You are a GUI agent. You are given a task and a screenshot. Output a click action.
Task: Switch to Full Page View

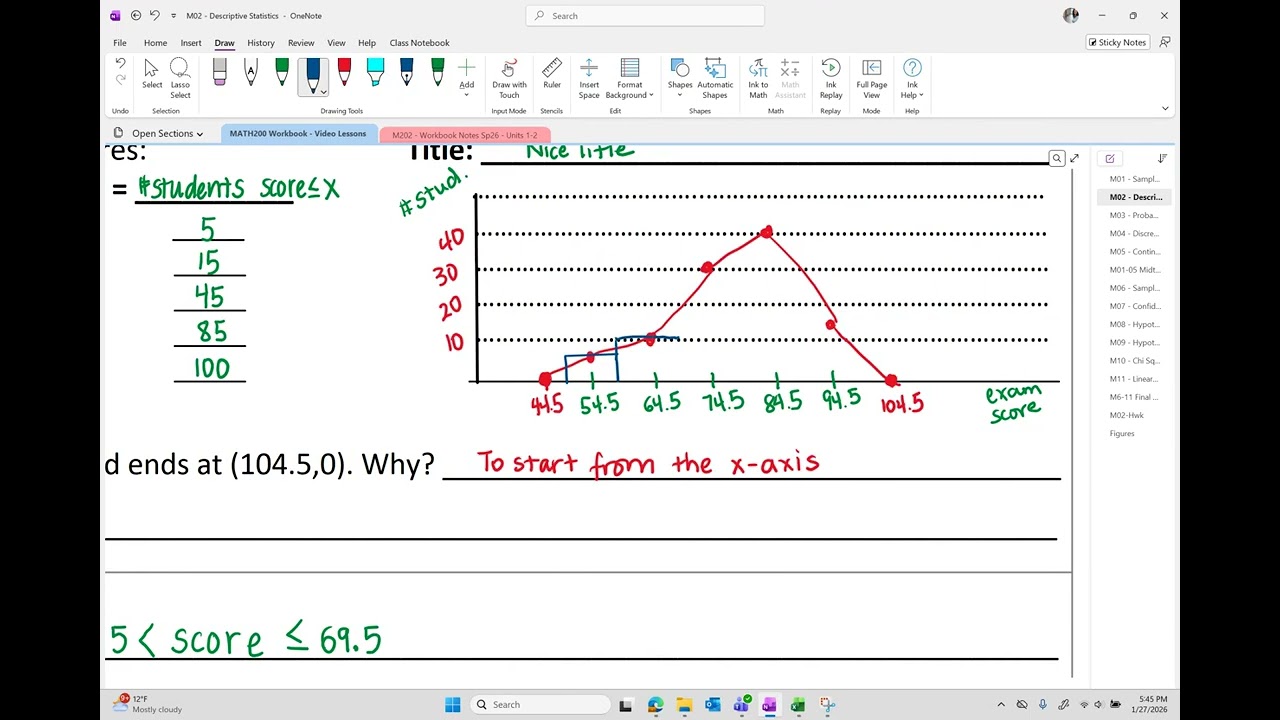[871, 78]
